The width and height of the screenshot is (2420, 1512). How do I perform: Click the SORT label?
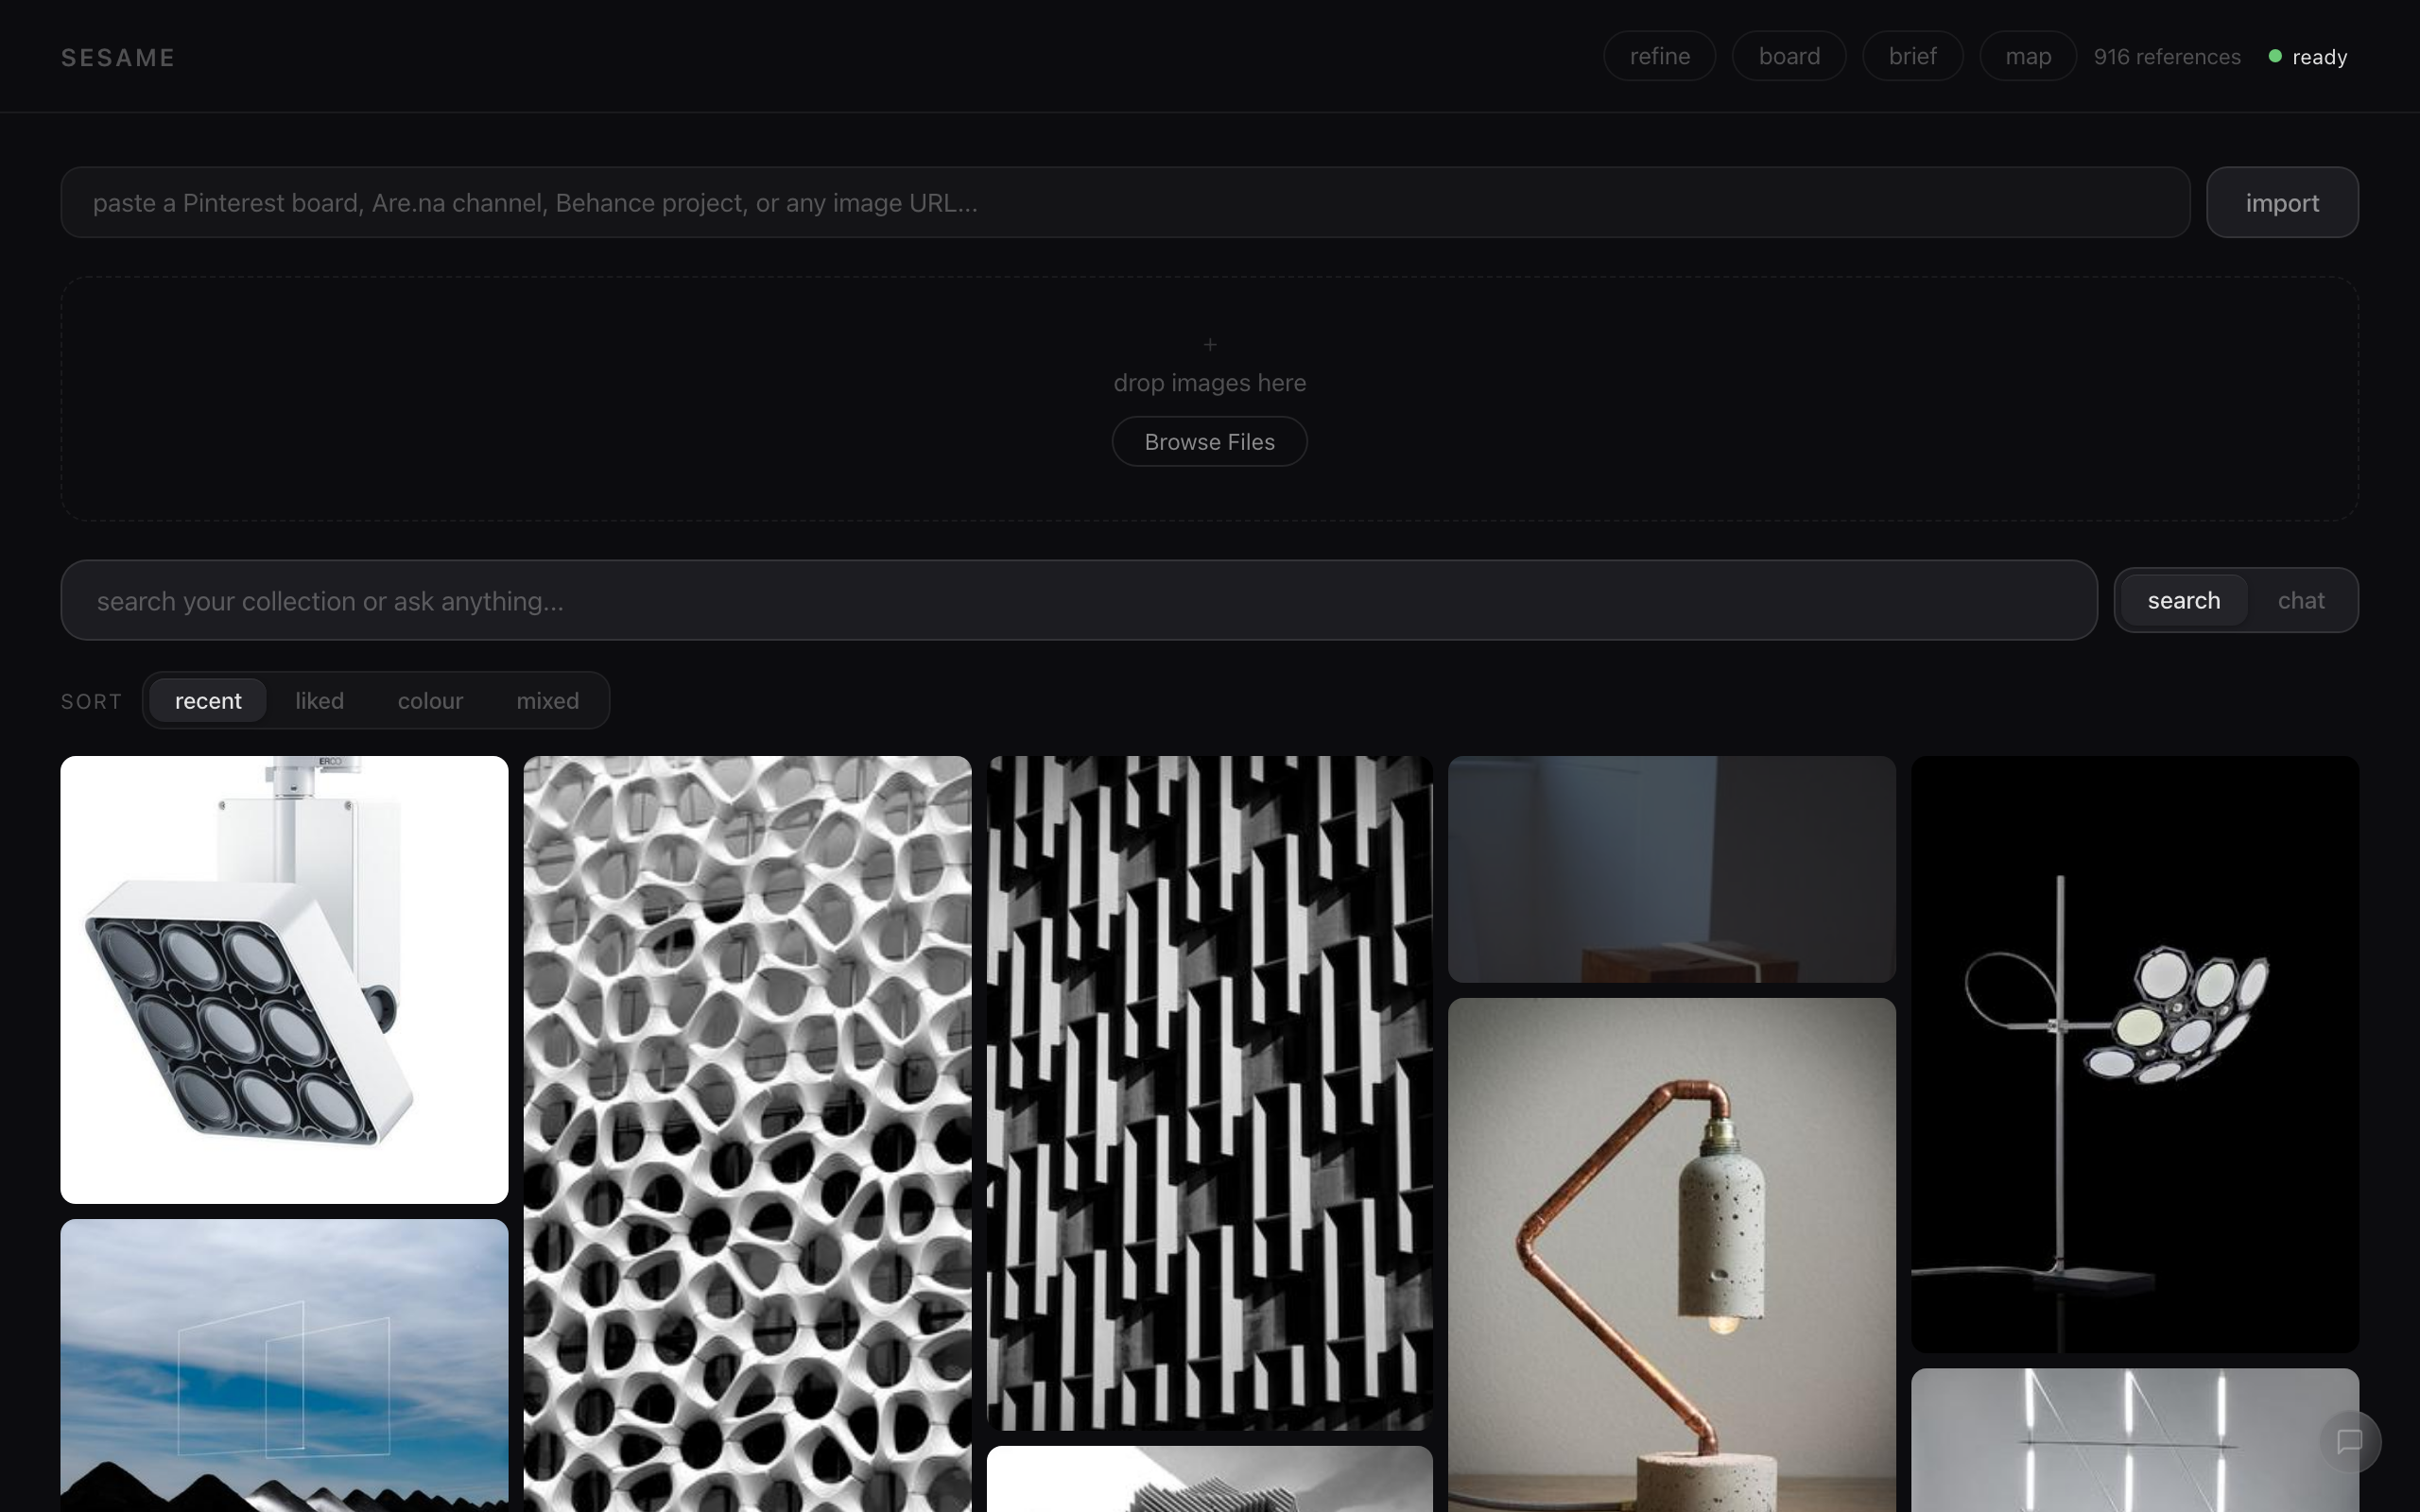(x=91, y=701)
